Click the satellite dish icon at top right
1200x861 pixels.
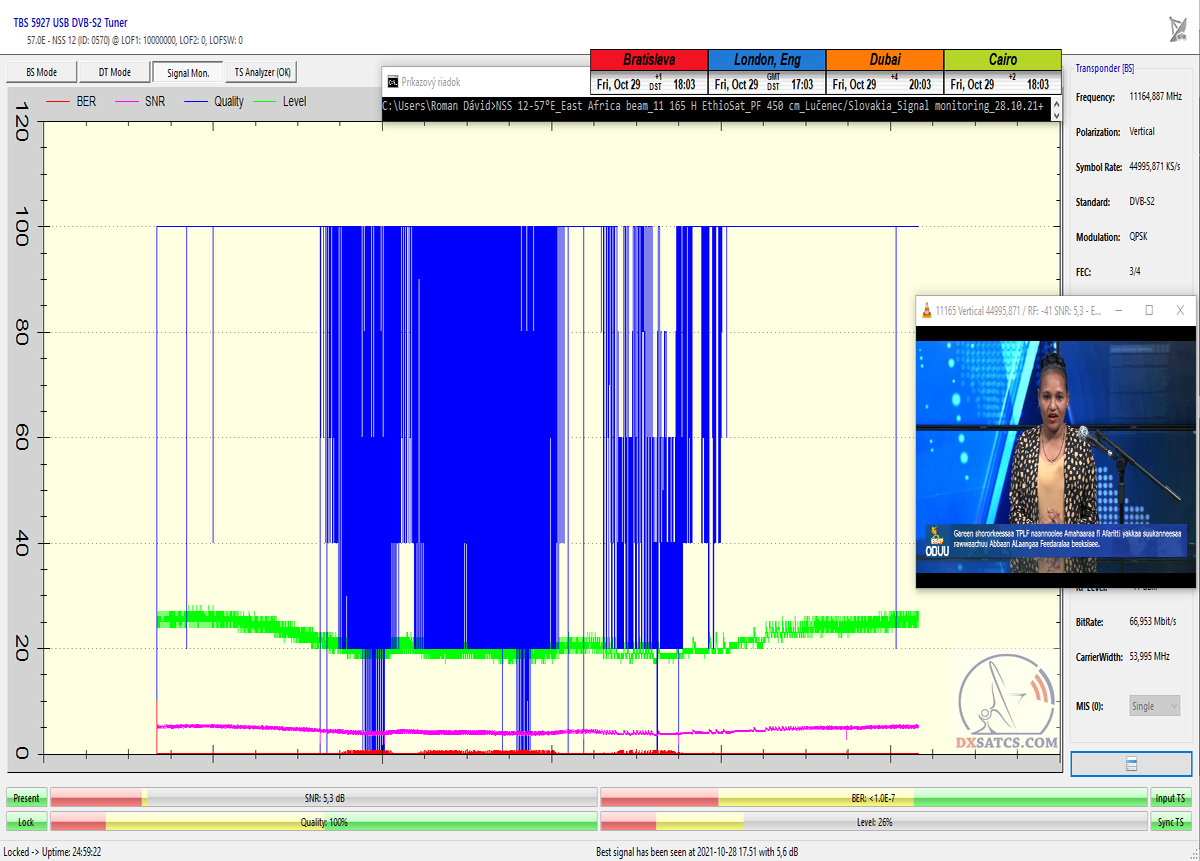pyautogui.click(x=1178, y=29)
